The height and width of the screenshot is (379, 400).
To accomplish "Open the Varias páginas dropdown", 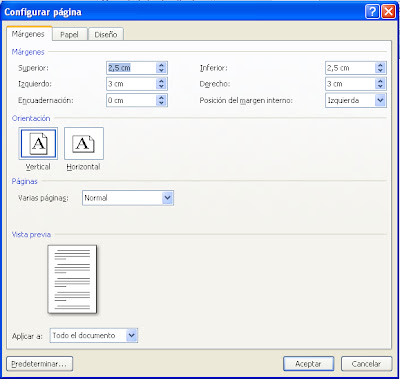I will (x=128, y=198).
